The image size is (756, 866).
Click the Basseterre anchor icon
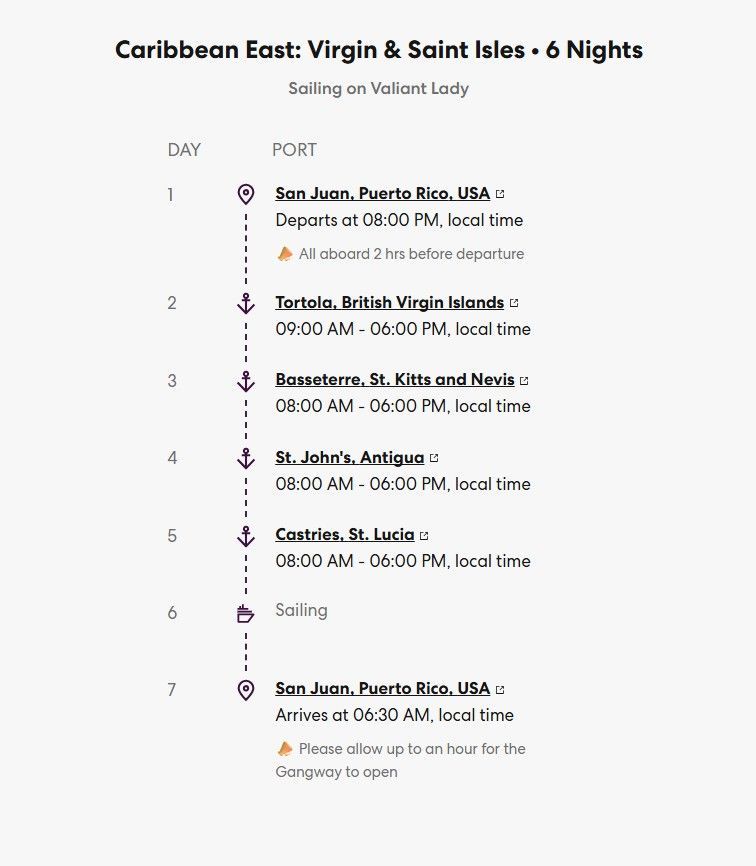(x=246, y=381)
